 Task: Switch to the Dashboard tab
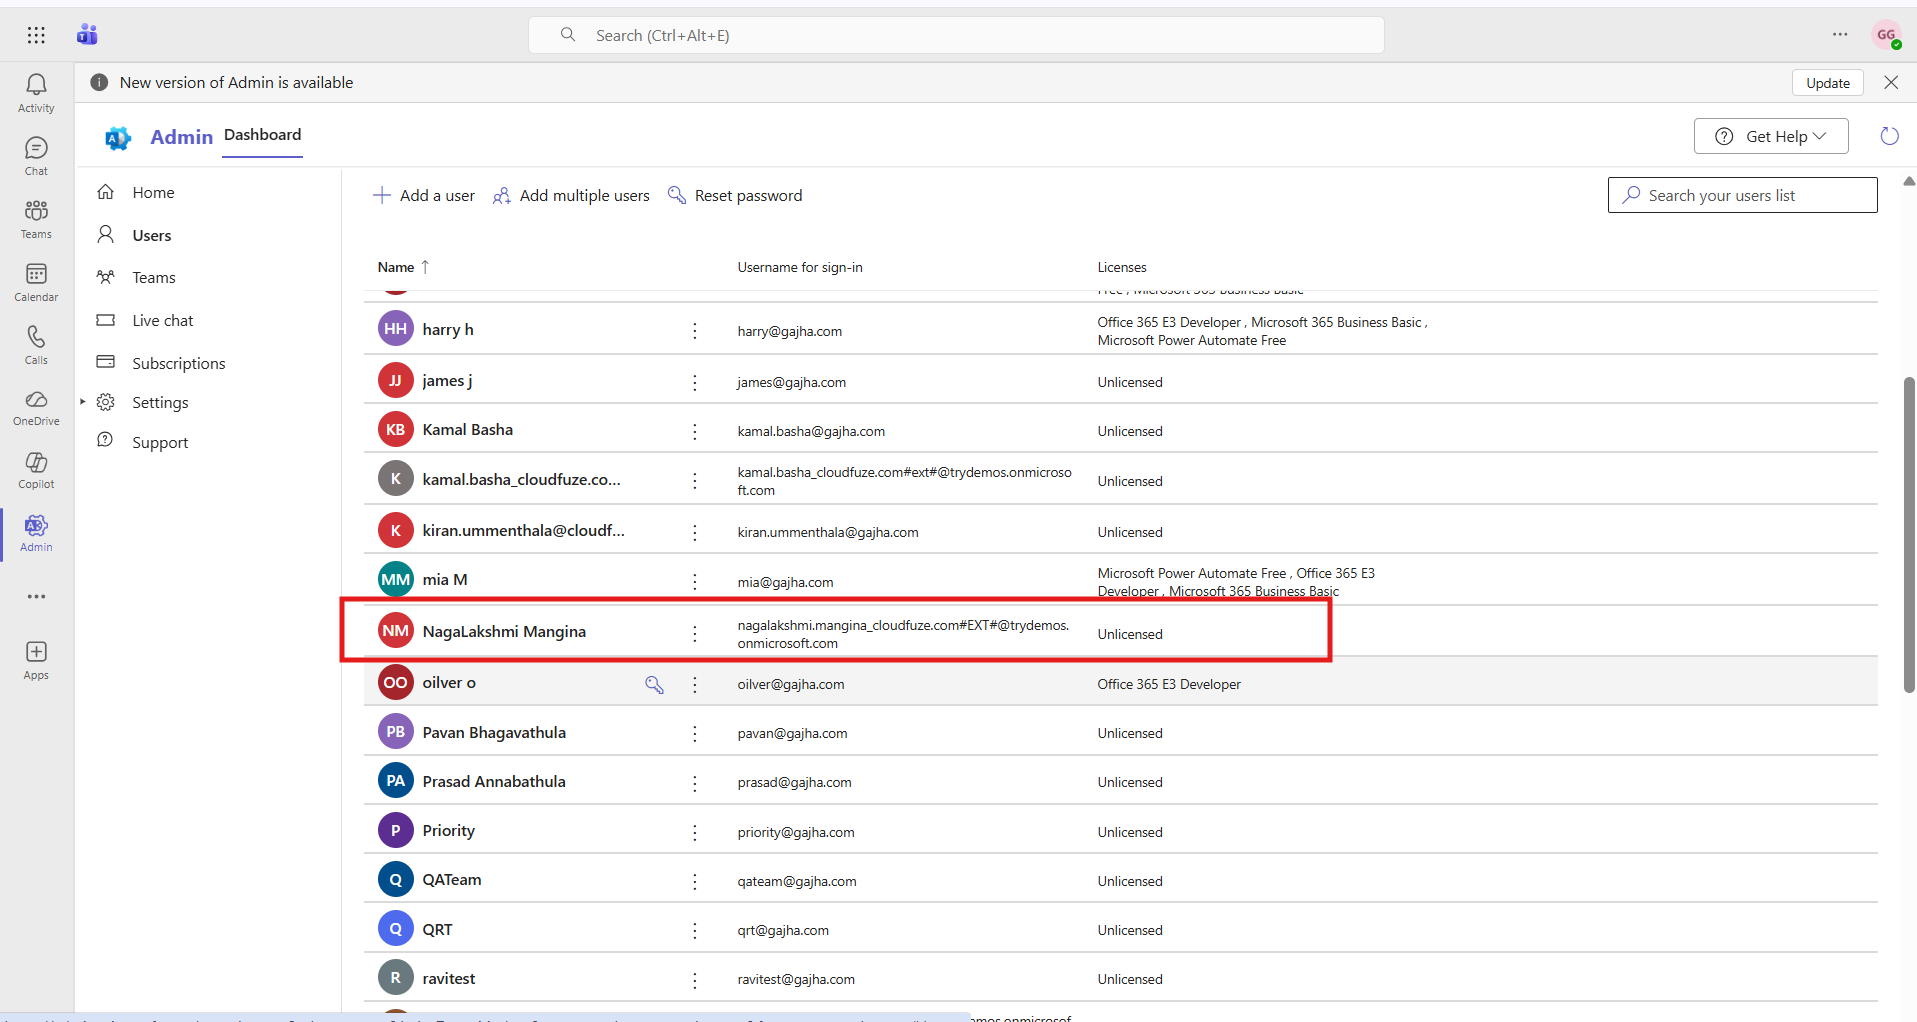click(262, 134)
